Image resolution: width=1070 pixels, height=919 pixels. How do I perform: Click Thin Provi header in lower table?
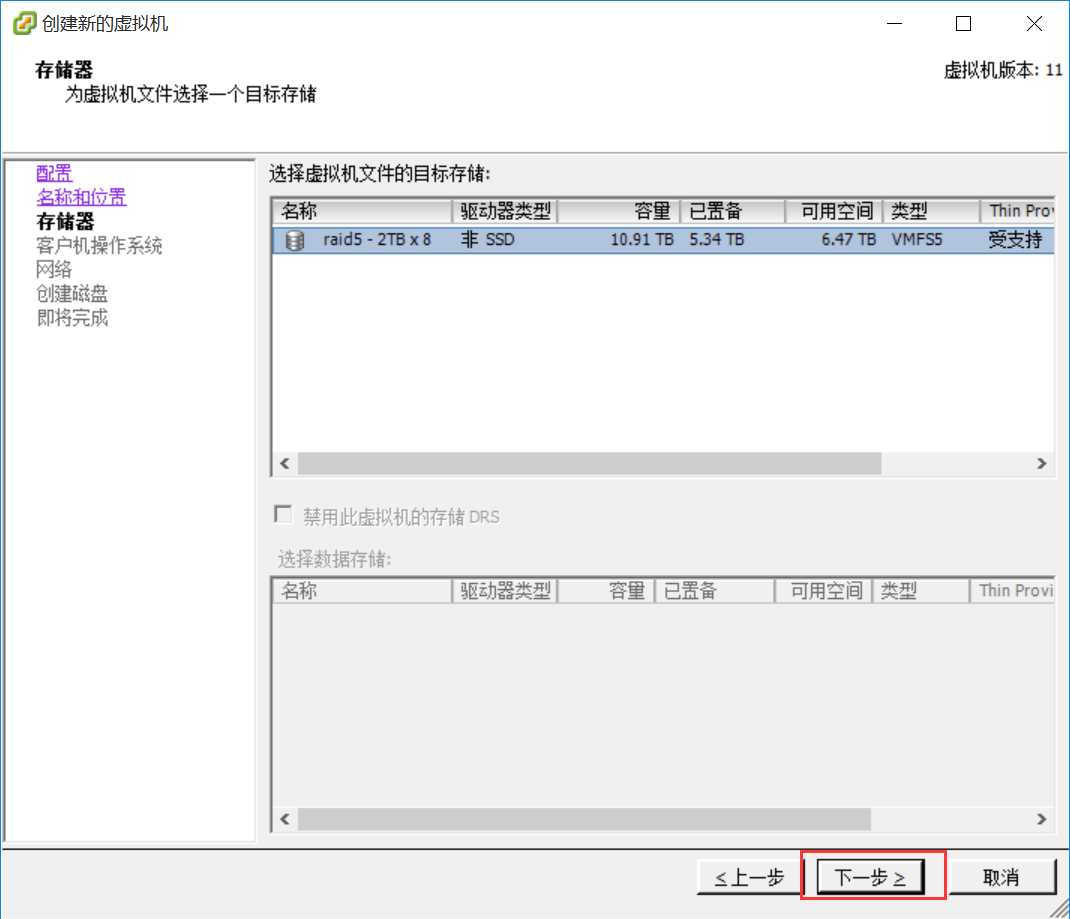1013,591
